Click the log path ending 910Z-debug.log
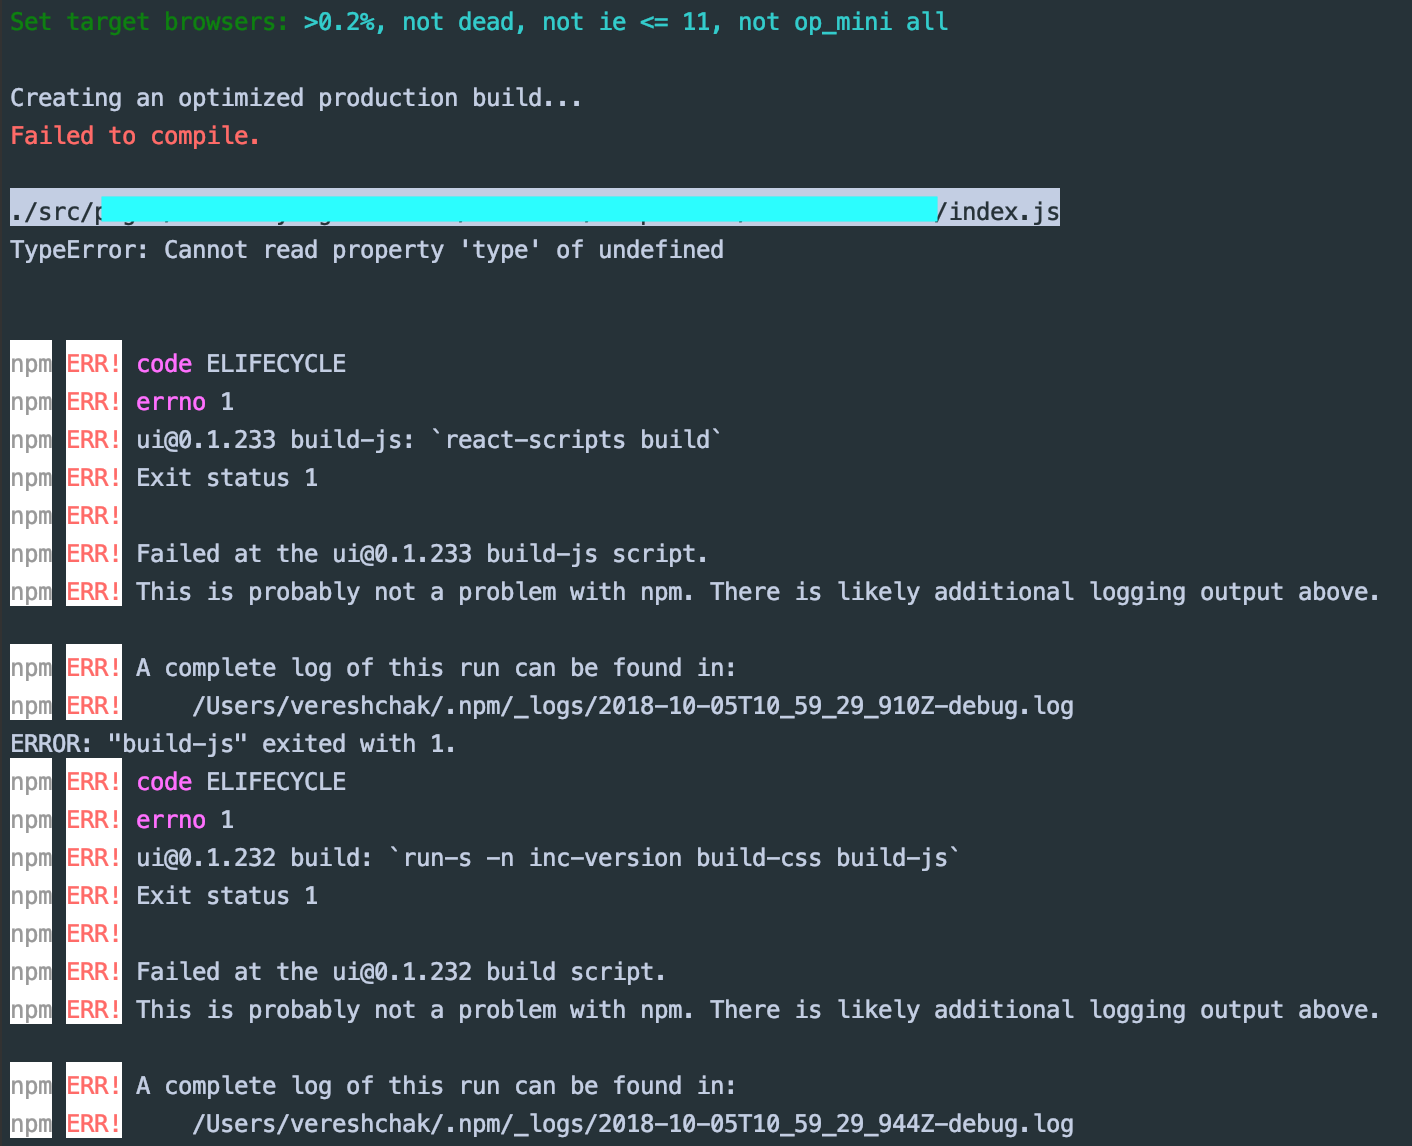 632,706
